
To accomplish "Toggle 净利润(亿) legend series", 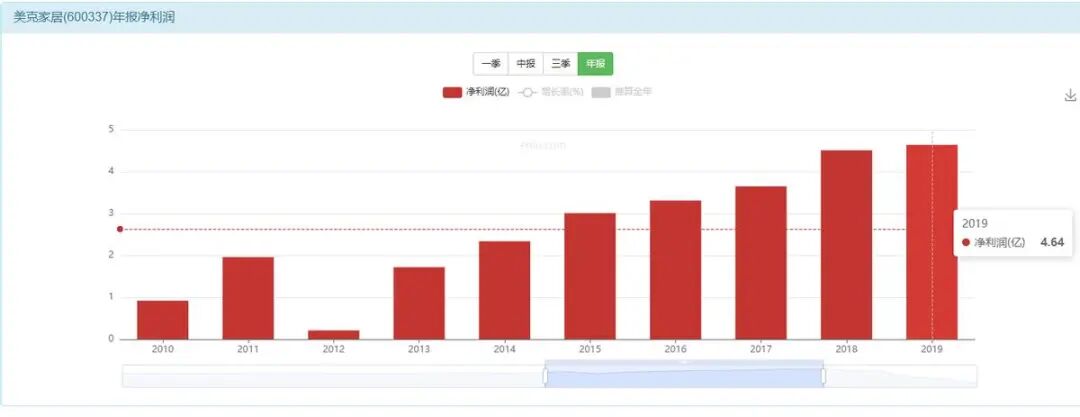I will 476,92.
